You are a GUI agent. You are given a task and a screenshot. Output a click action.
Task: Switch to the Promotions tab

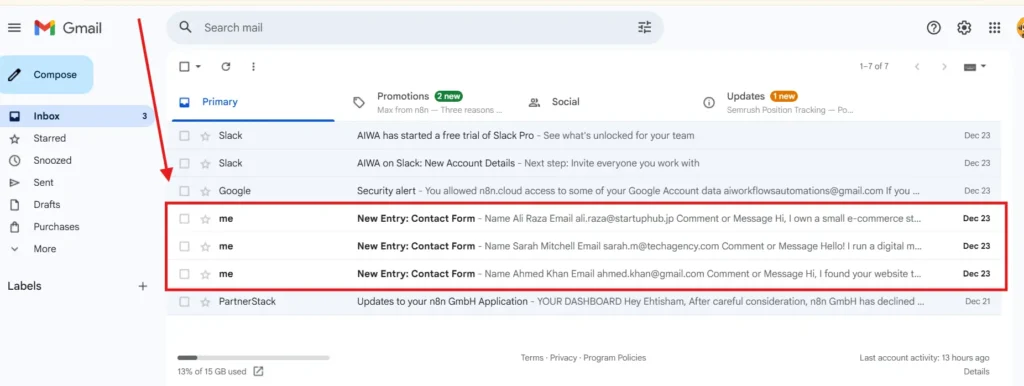pos(428,102)
